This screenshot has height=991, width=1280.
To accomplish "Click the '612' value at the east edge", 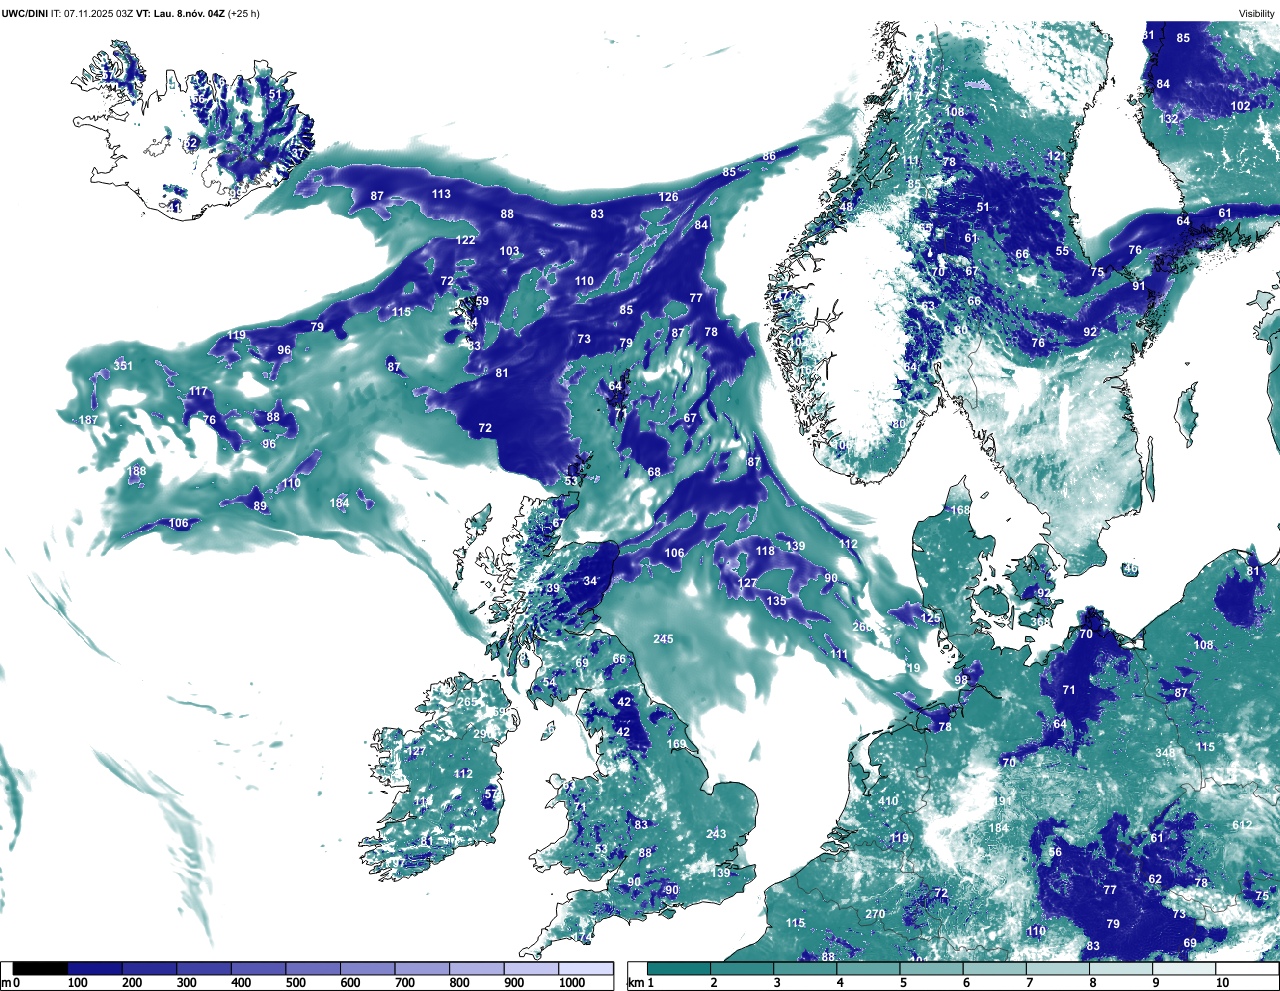I will 1242,825.
